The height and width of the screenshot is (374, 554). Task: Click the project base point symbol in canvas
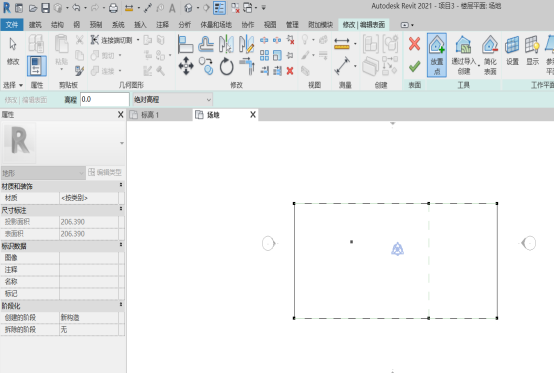tap(397, 249)
